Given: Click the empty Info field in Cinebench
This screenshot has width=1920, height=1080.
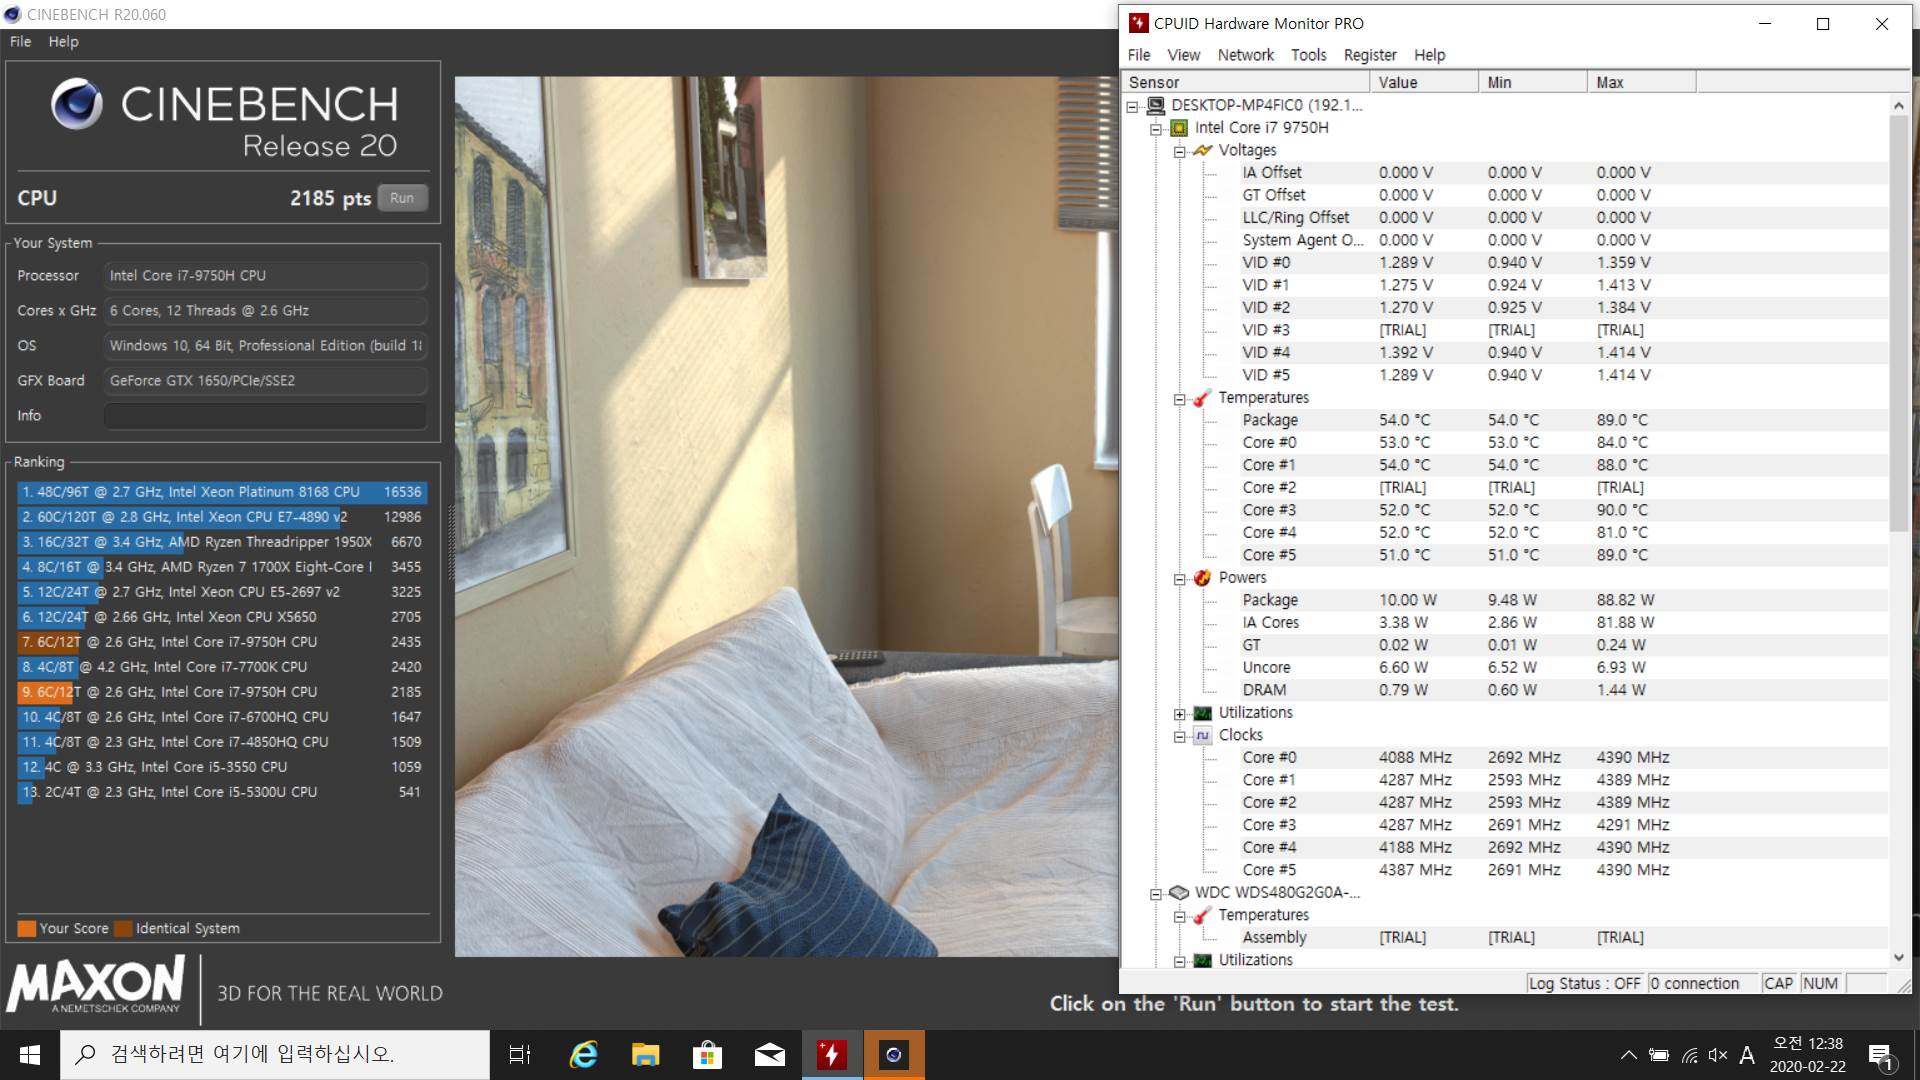Looking at the screenshot, I should (x=266, y=416).
